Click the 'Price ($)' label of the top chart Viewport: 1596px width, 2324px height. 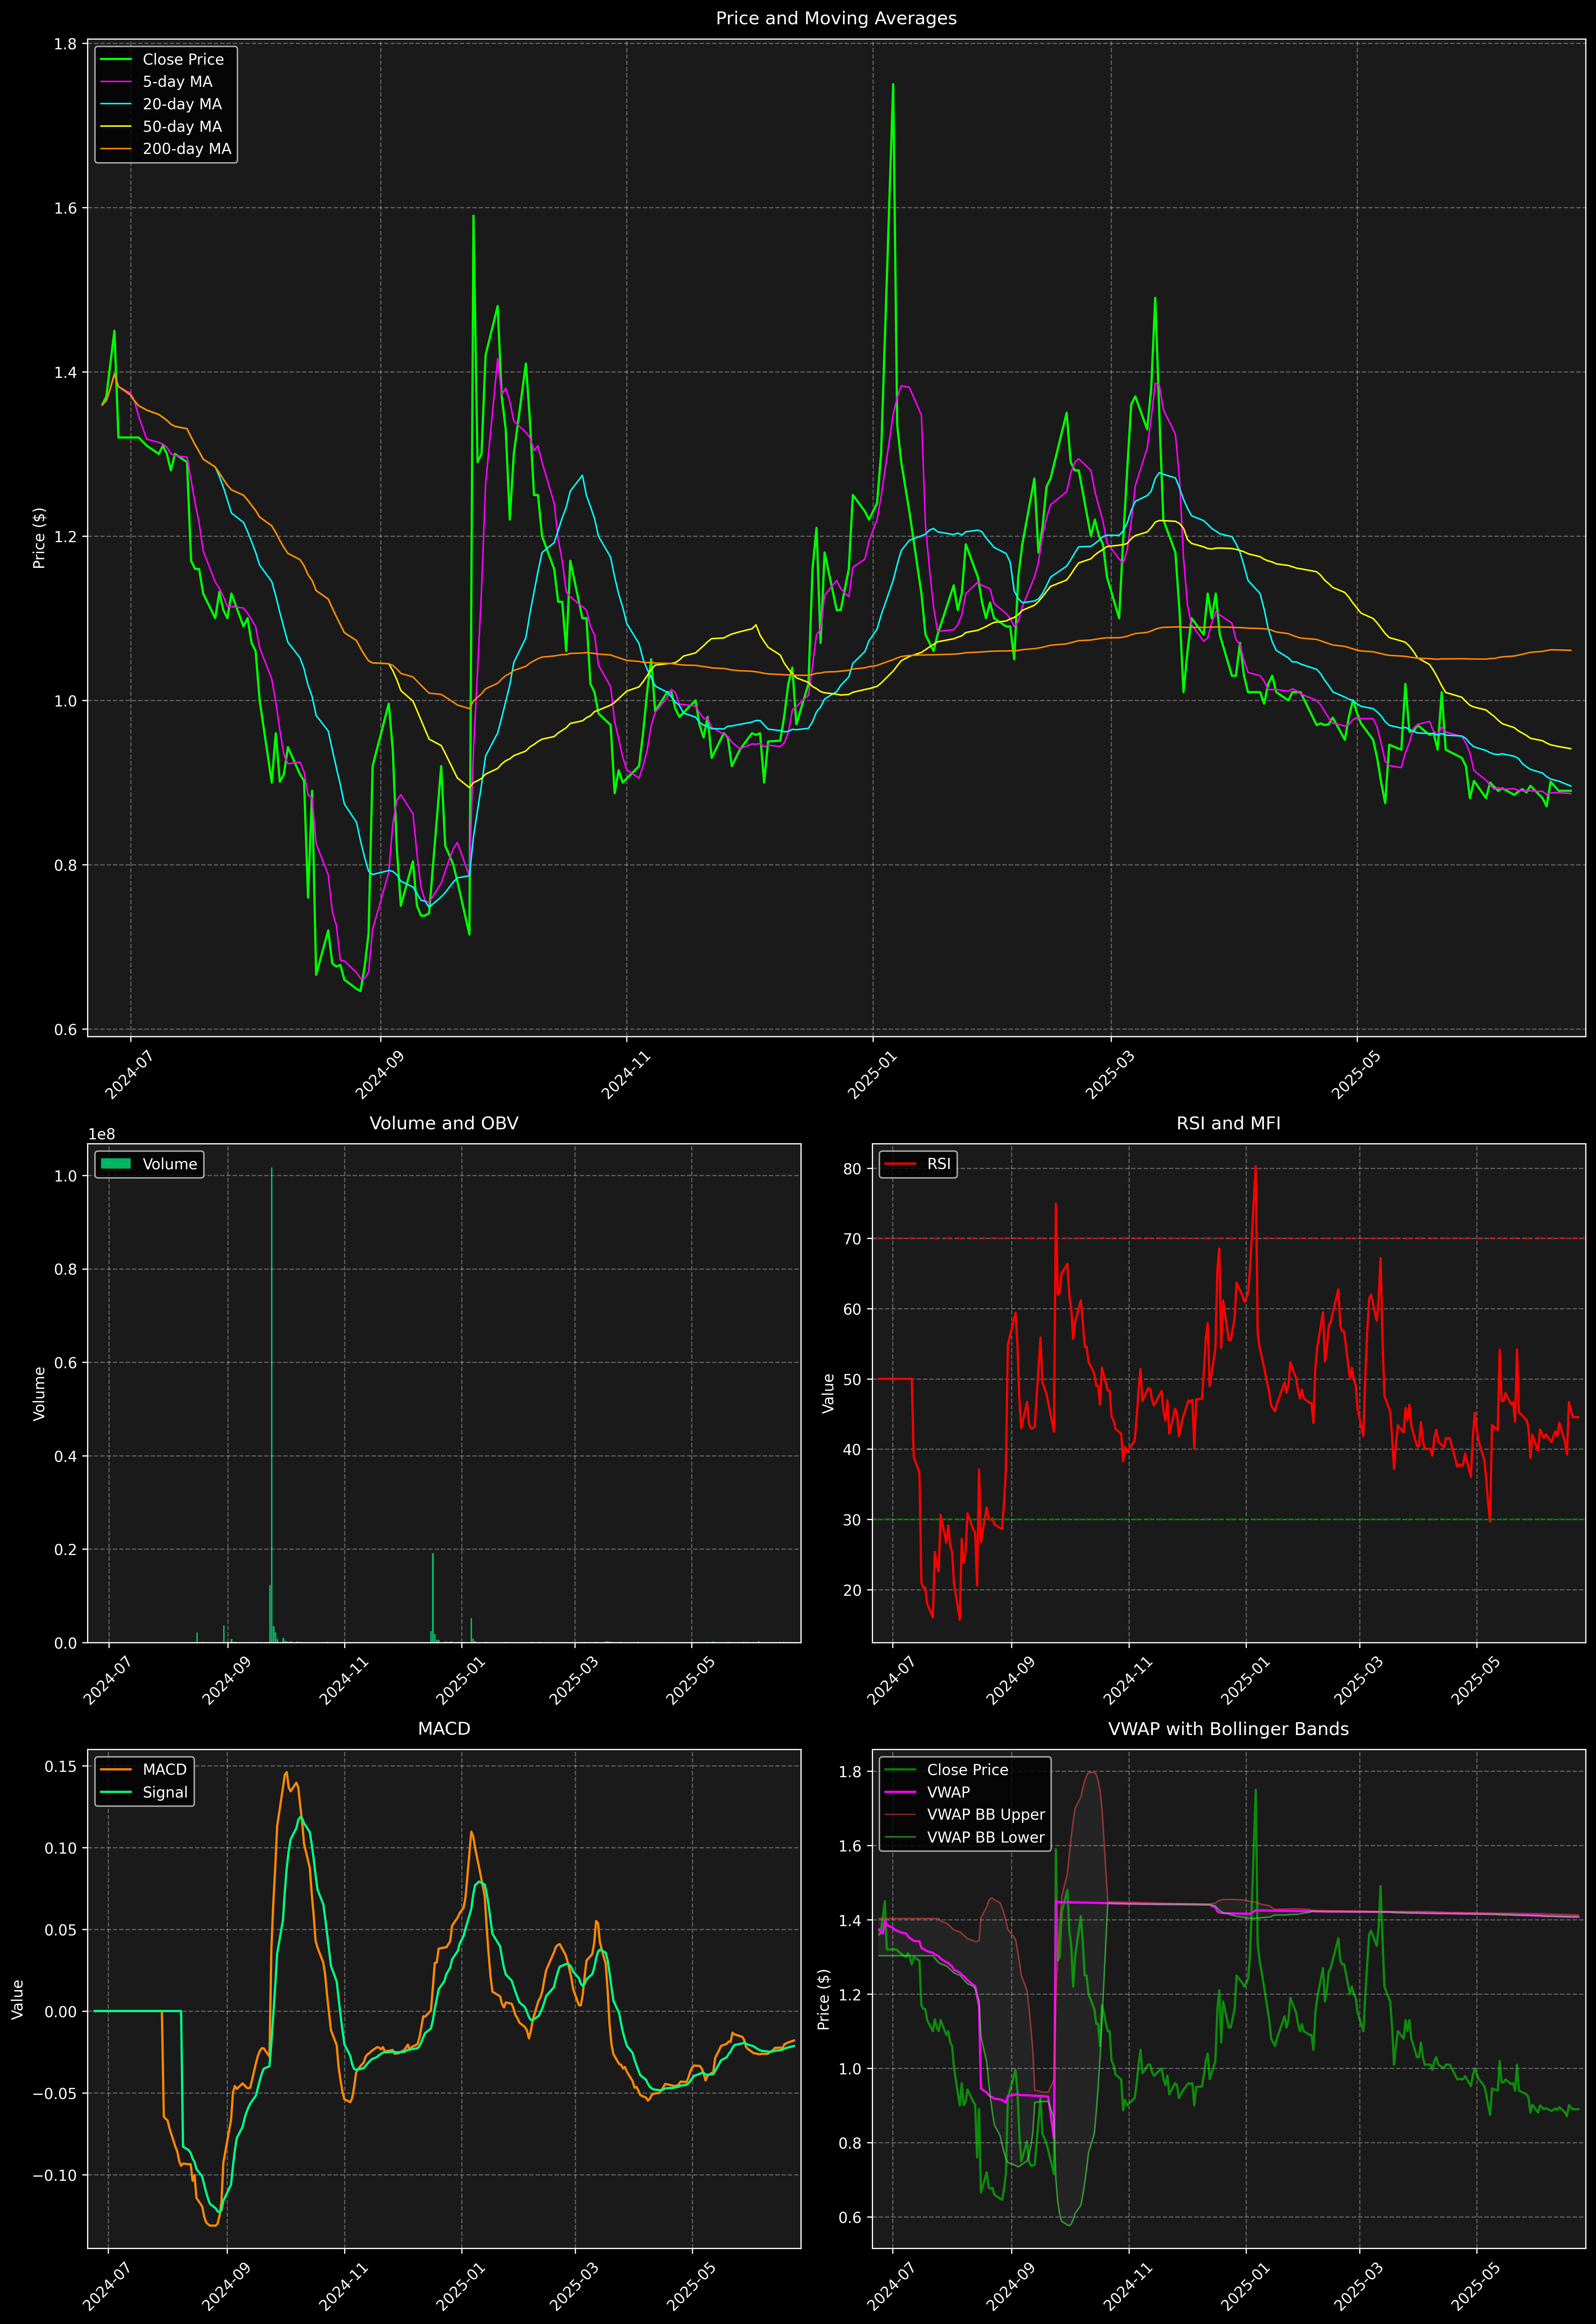click(39, 538)
